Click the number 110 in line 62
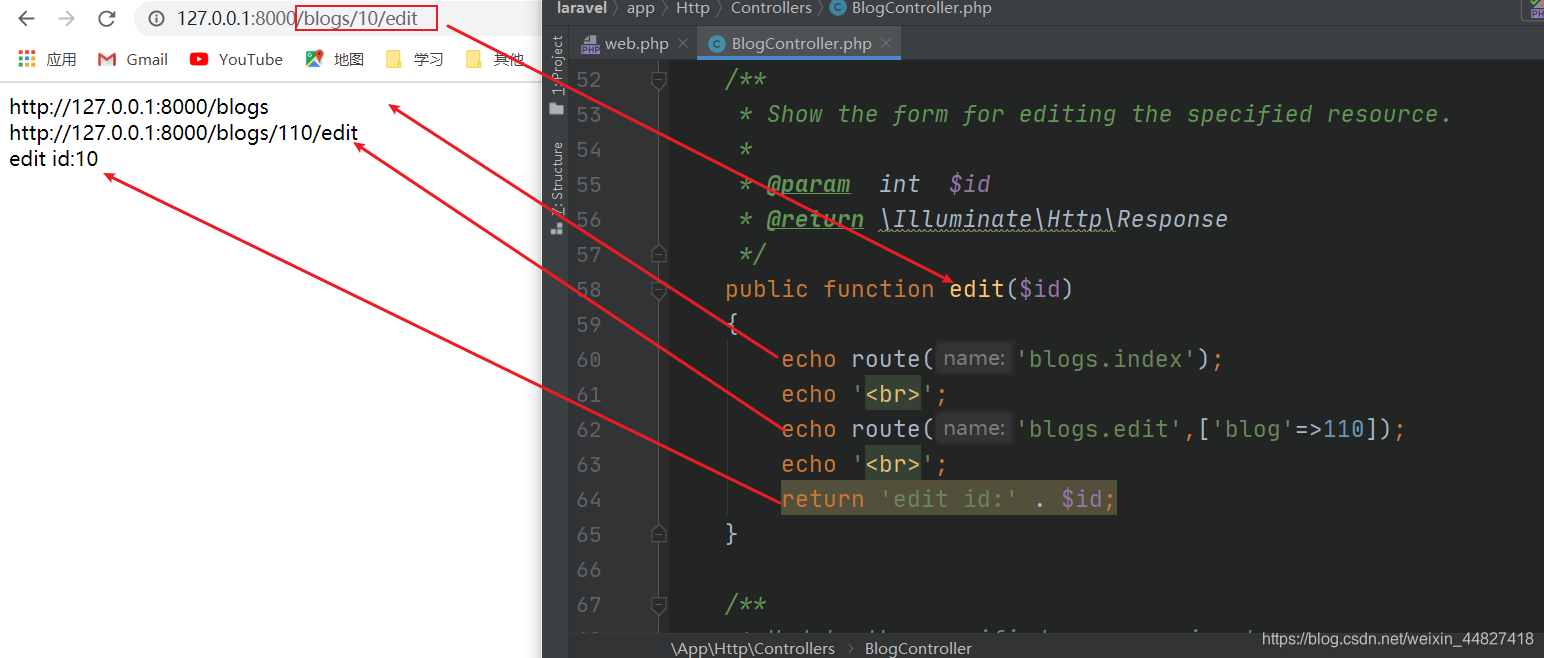 coord(1344,429)
